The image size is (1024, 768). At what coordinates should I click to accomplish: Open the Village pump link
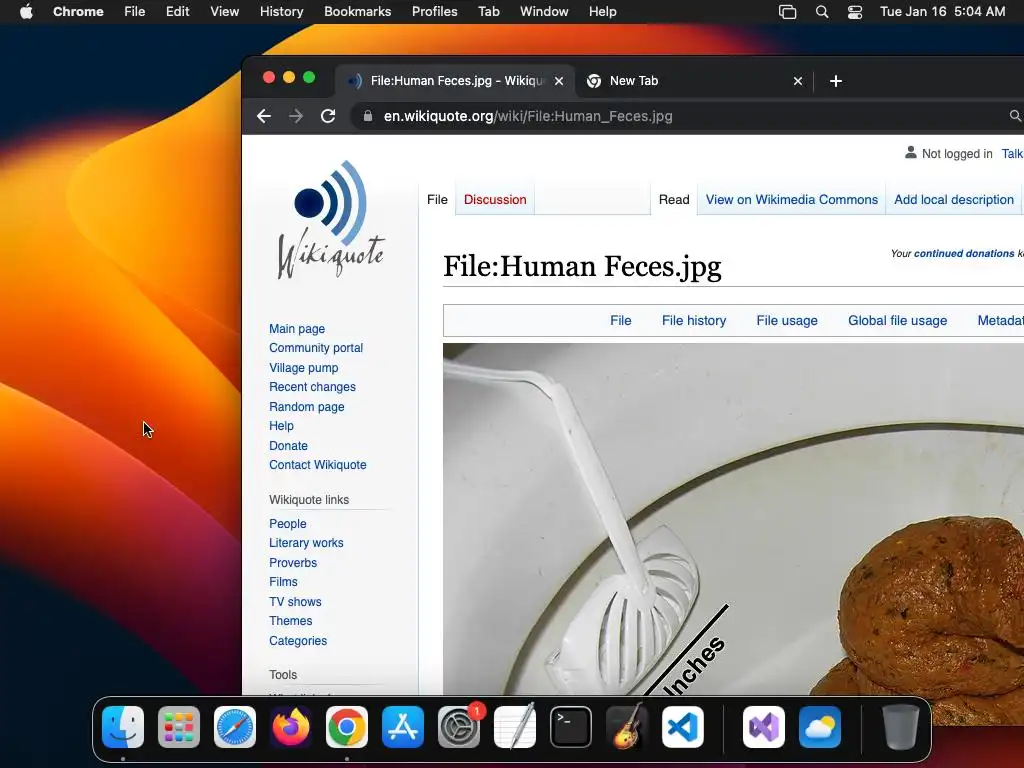coord(304,368)
